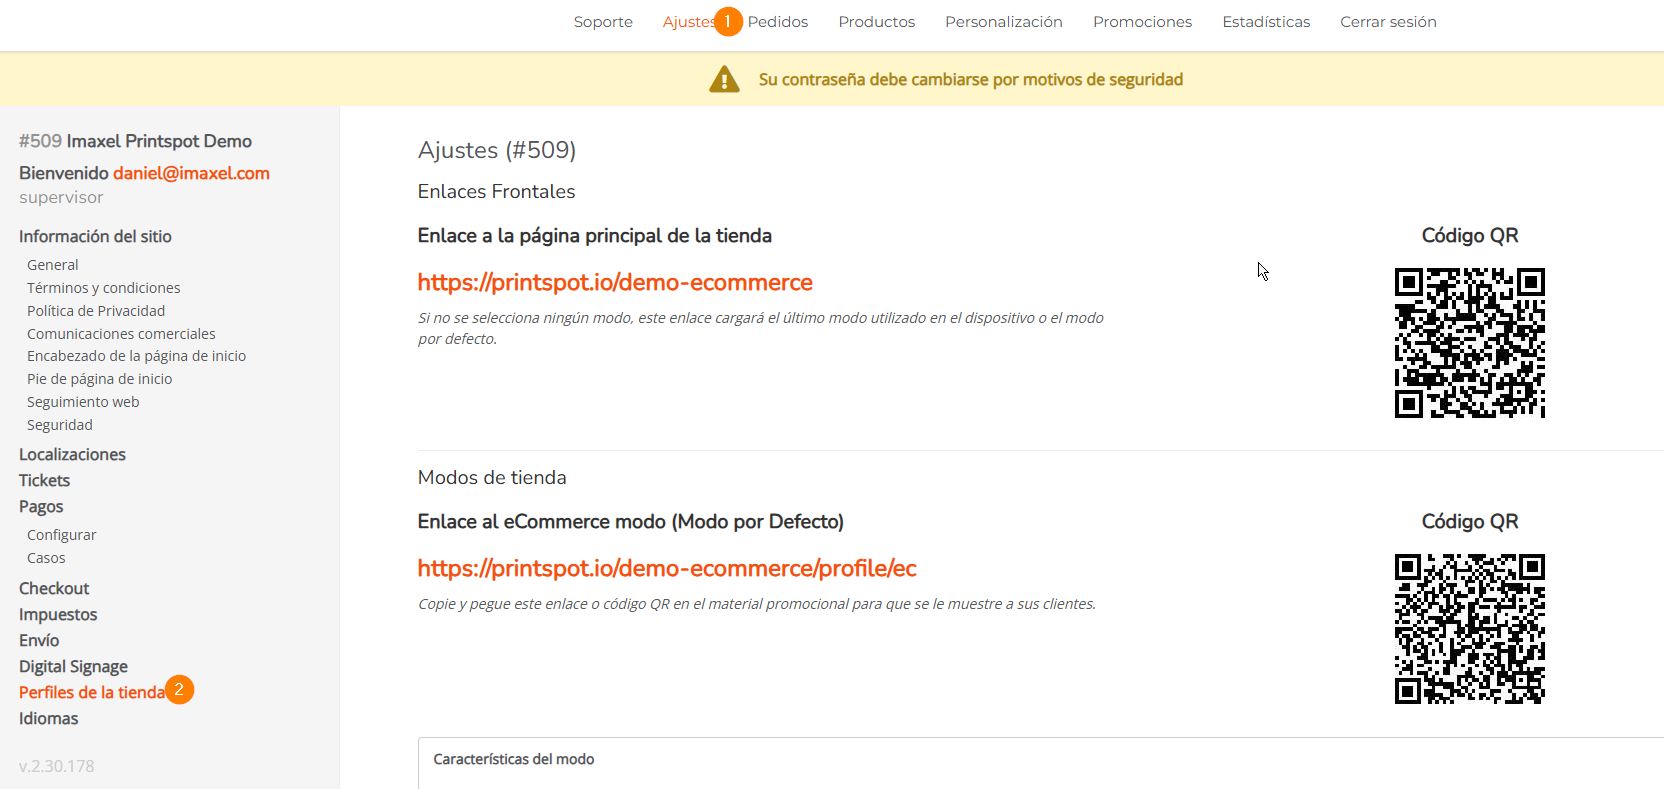Open the eCommerce profile/ec link
This screenshot has height=789, width=1664.
[x=666, y=569]
